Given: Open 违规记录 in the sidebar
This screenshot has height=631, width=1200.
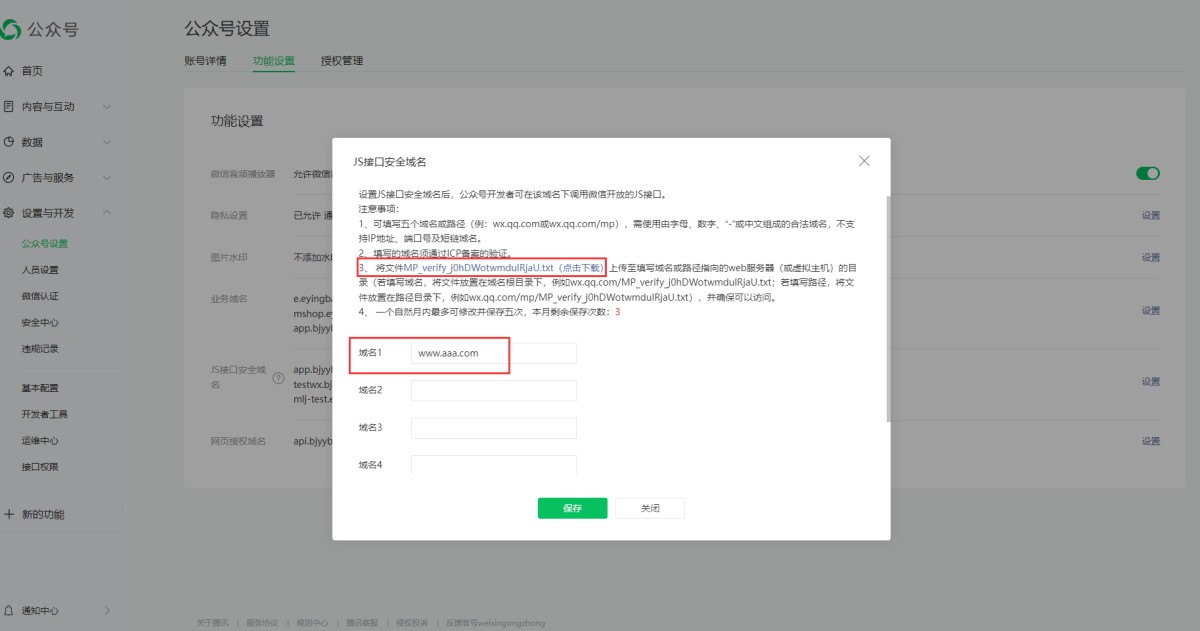Looking at the screenshot, I should click(40, 349).
